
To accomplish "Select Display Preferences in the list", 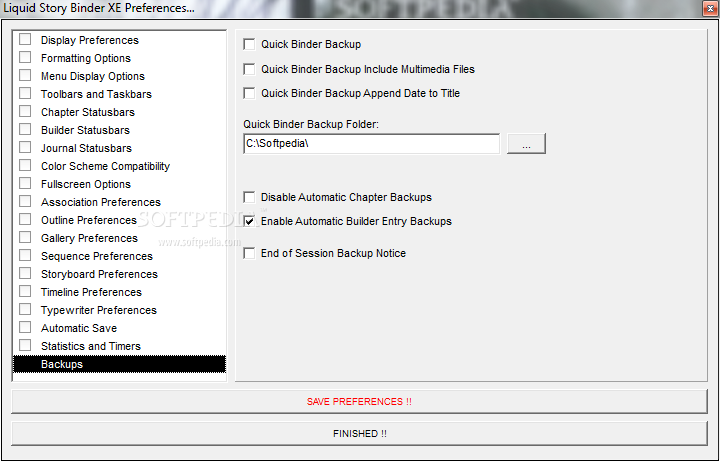I will coord(90,40).
